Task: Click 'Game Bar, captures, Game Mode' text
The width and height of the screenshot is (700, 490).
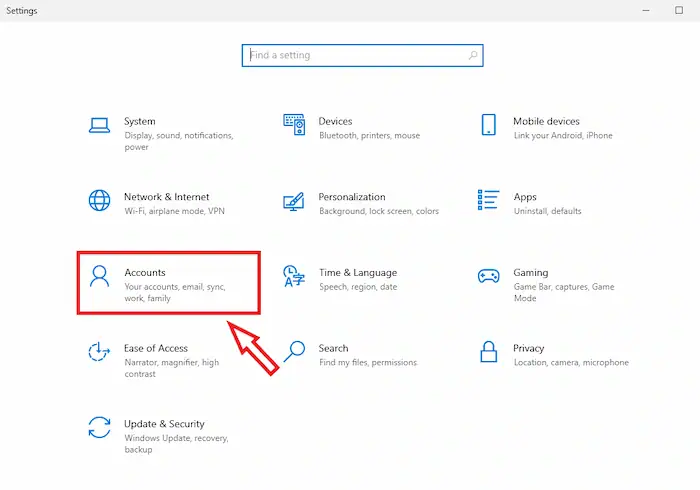Action: [564, 292]
